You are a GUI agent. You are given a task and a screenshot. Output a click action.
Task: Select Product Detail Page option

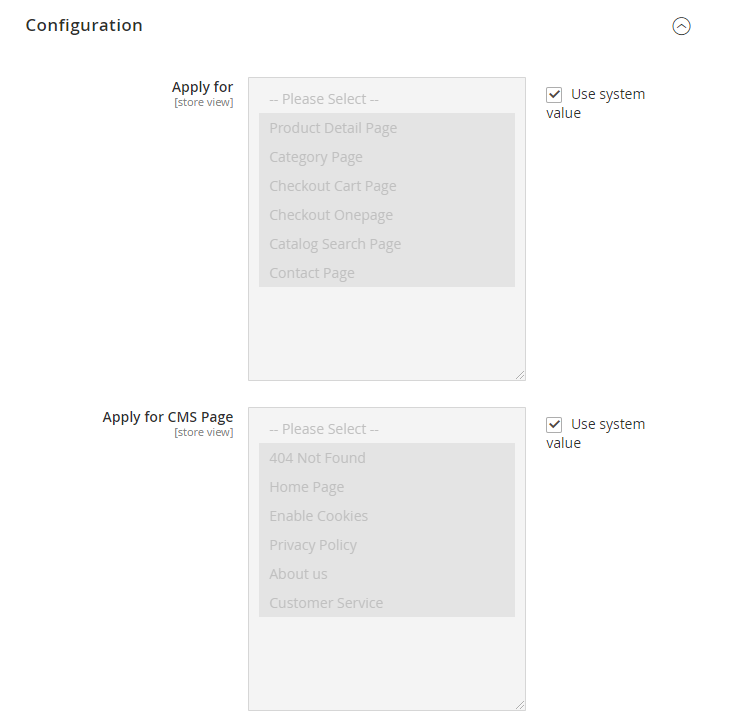tap(333, 128)
